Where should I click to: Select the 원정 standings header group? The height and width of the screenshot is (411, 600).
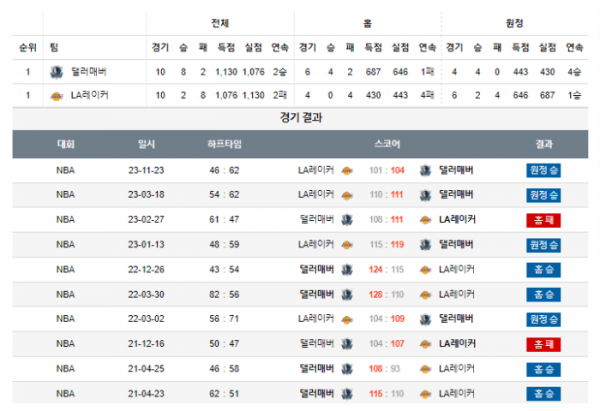(515, 23)
